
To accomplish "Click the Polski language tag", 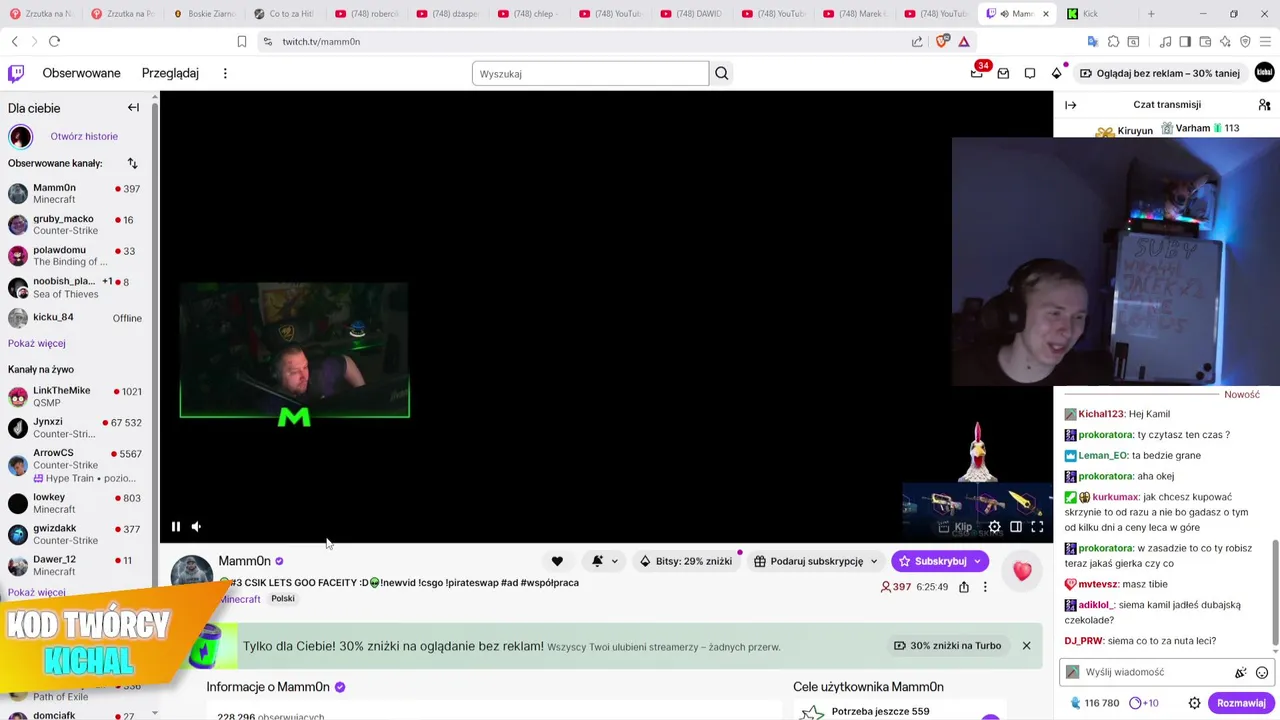I will click(x=283, y=598).
